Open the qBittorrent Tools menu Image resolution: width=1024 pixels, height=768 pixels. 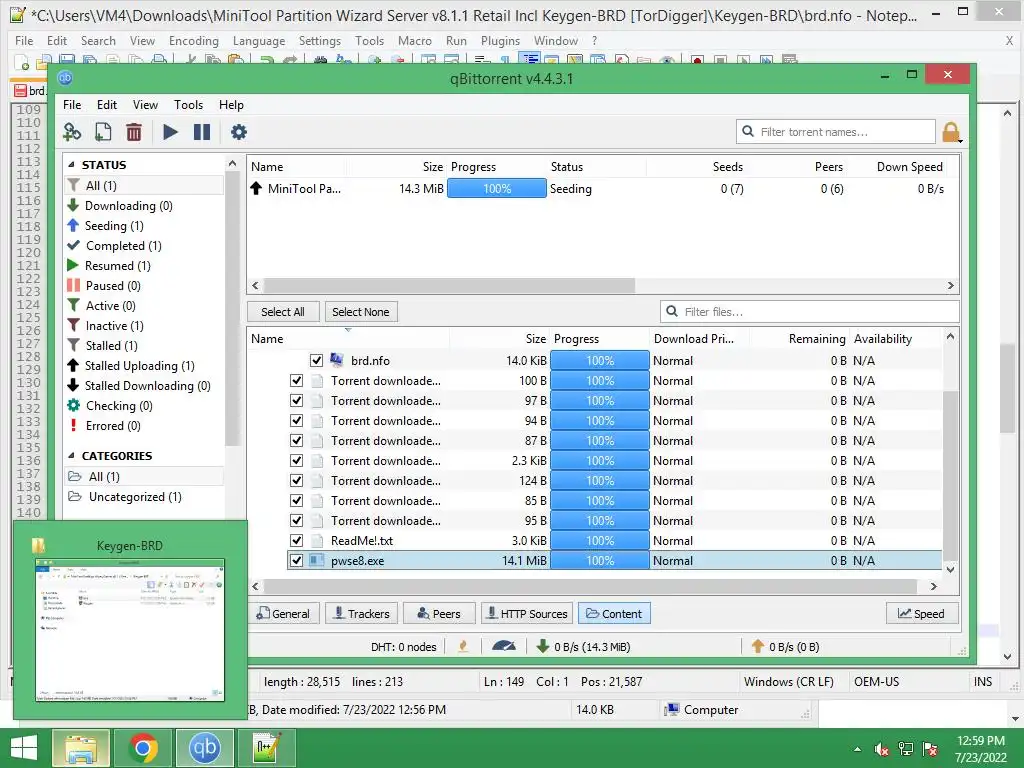[x=188, y=104]
